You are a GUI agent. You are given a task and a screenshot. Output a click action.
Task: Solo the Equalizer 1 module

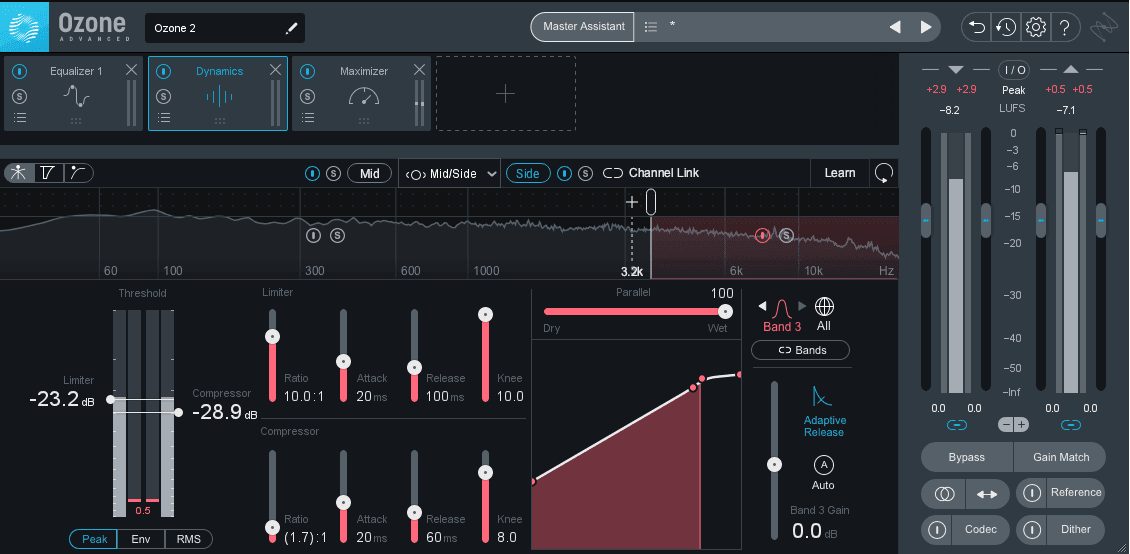(20, 96)
